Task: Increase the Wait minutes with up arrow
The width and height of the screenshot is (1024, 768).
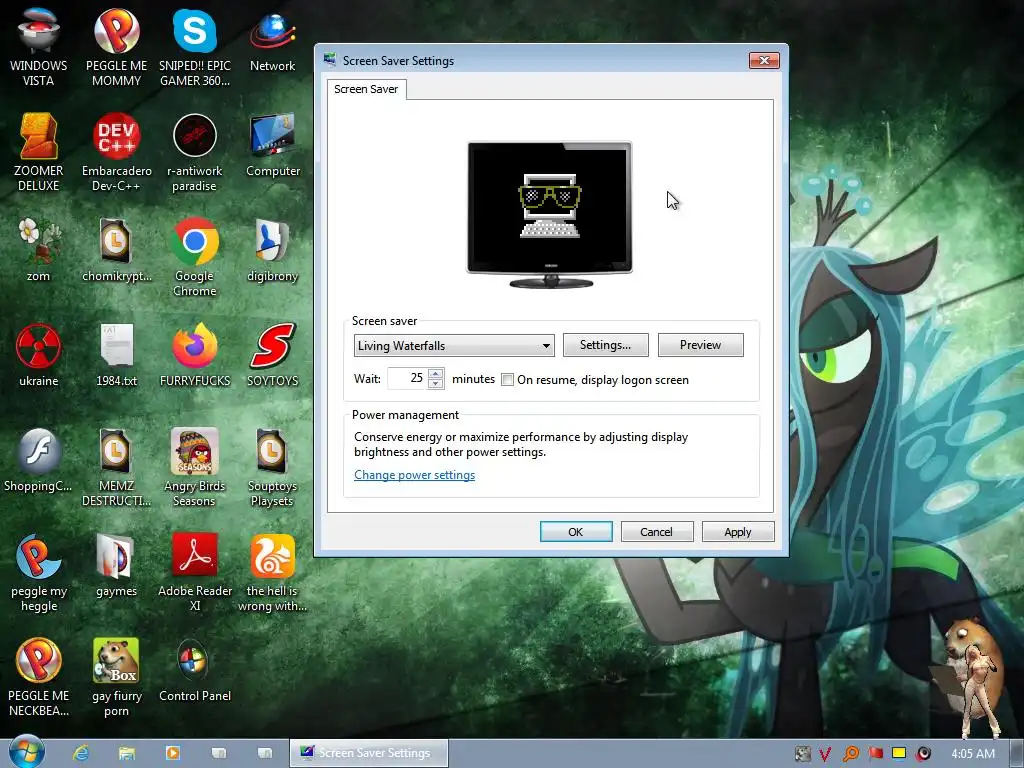Action: tap(436, 374)
